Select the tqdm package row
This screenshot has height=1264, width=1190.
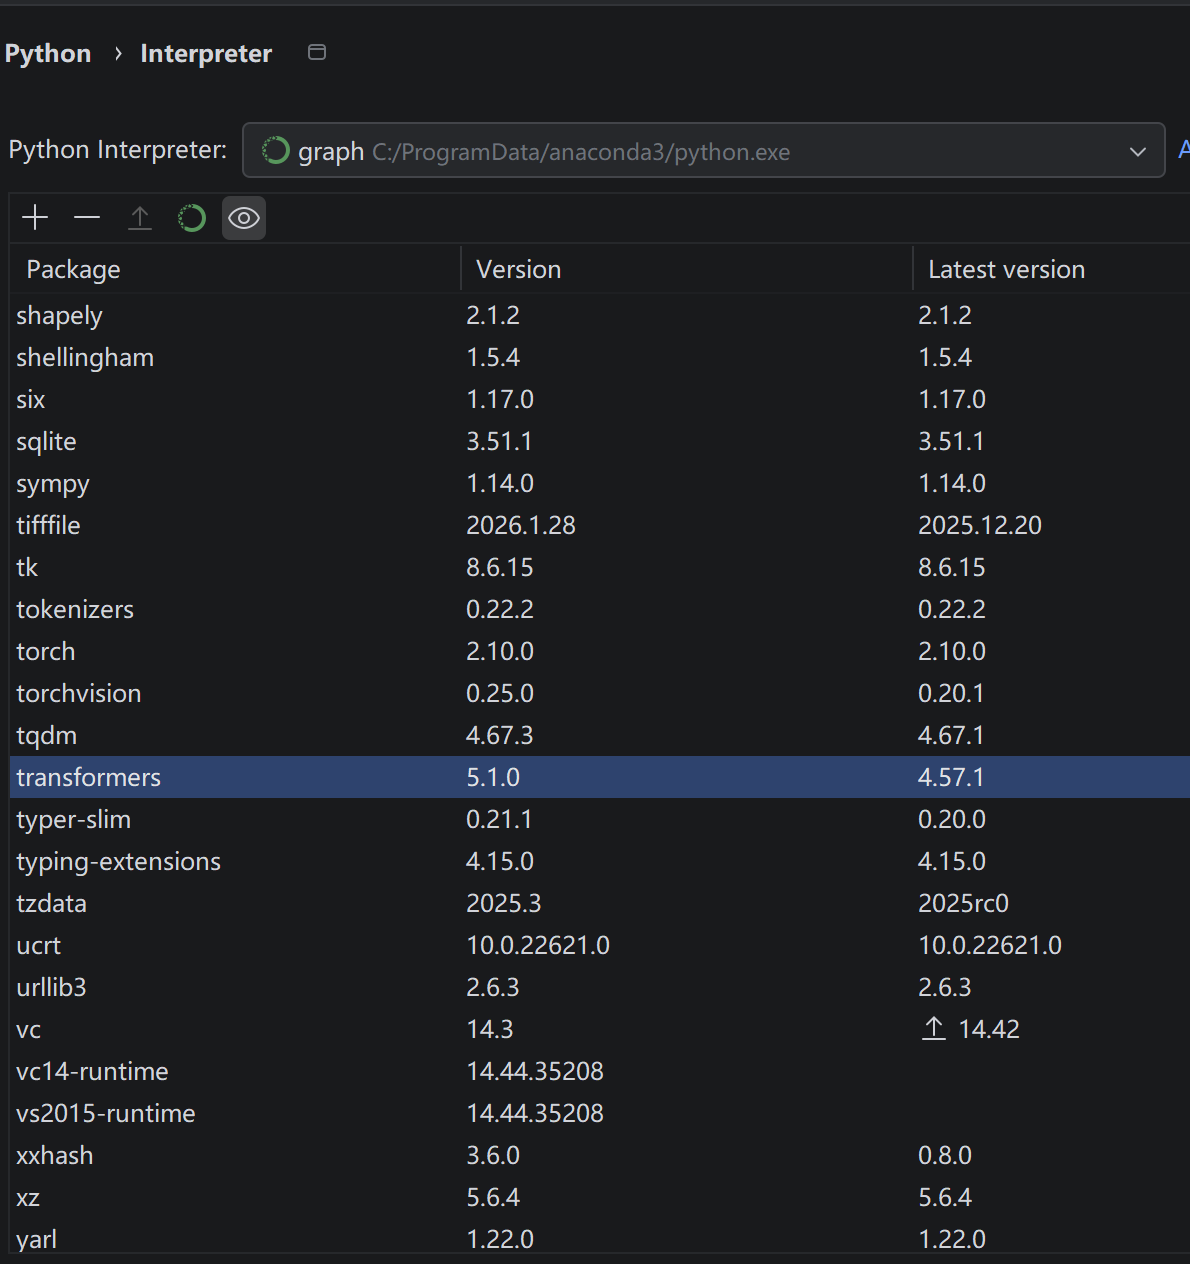pos(599,735)
